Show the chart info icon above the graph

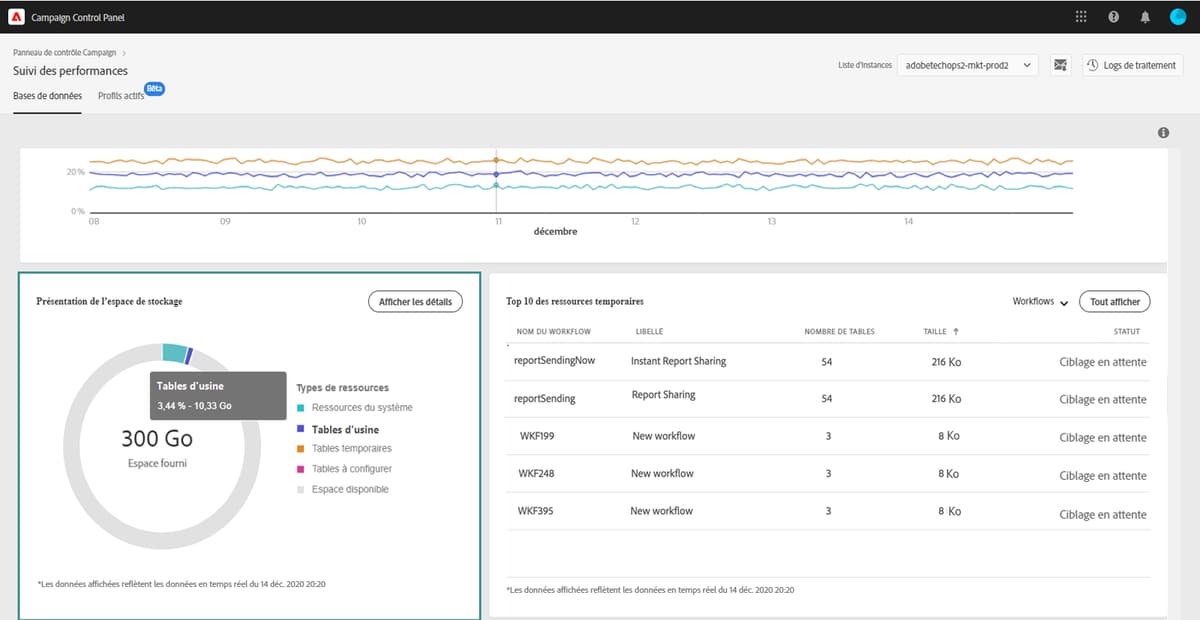click(x=1162, y=132)
